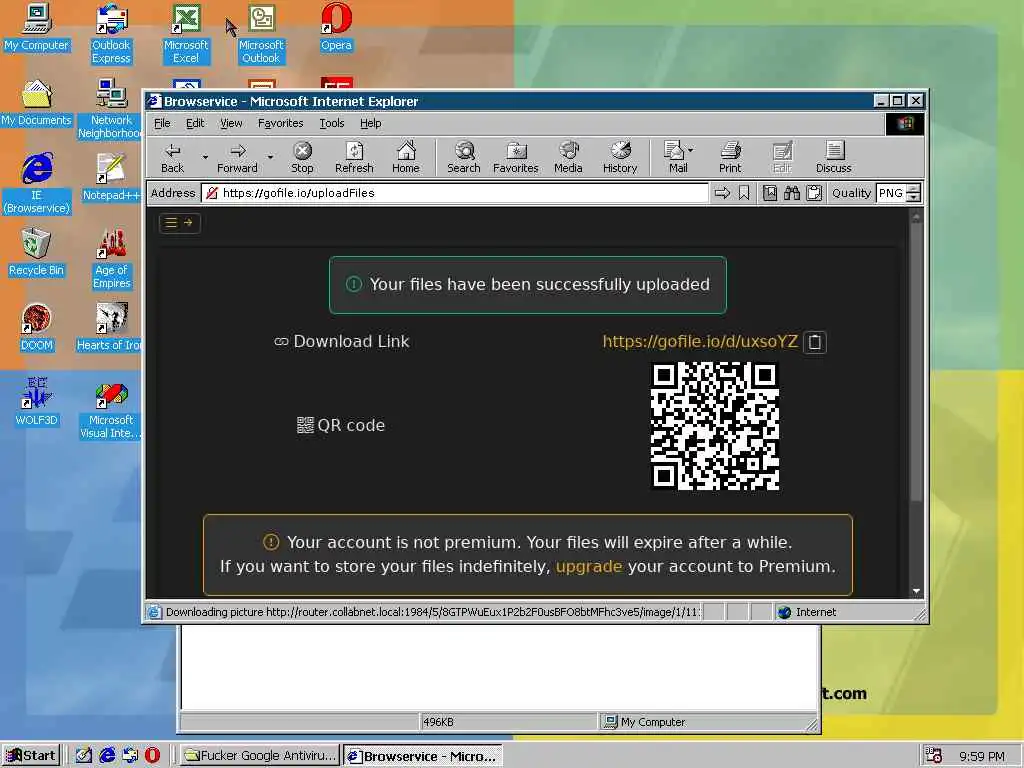Viewport: 1024px width, 768px height.
Task: Open the Tools menu
Action: [332, 123]
